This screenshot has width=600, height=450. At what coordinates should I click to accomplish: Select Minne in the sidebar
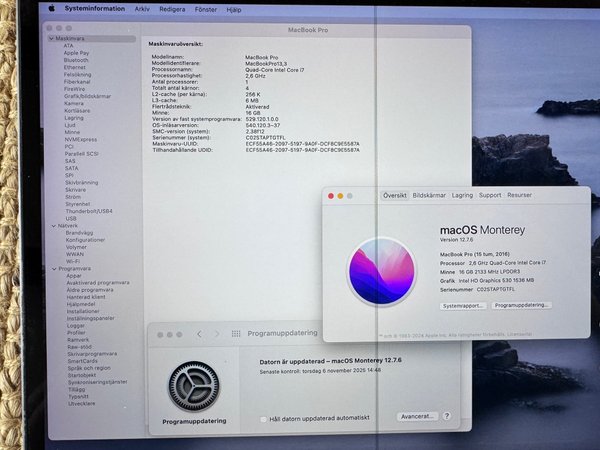click(x=72, y=132)
